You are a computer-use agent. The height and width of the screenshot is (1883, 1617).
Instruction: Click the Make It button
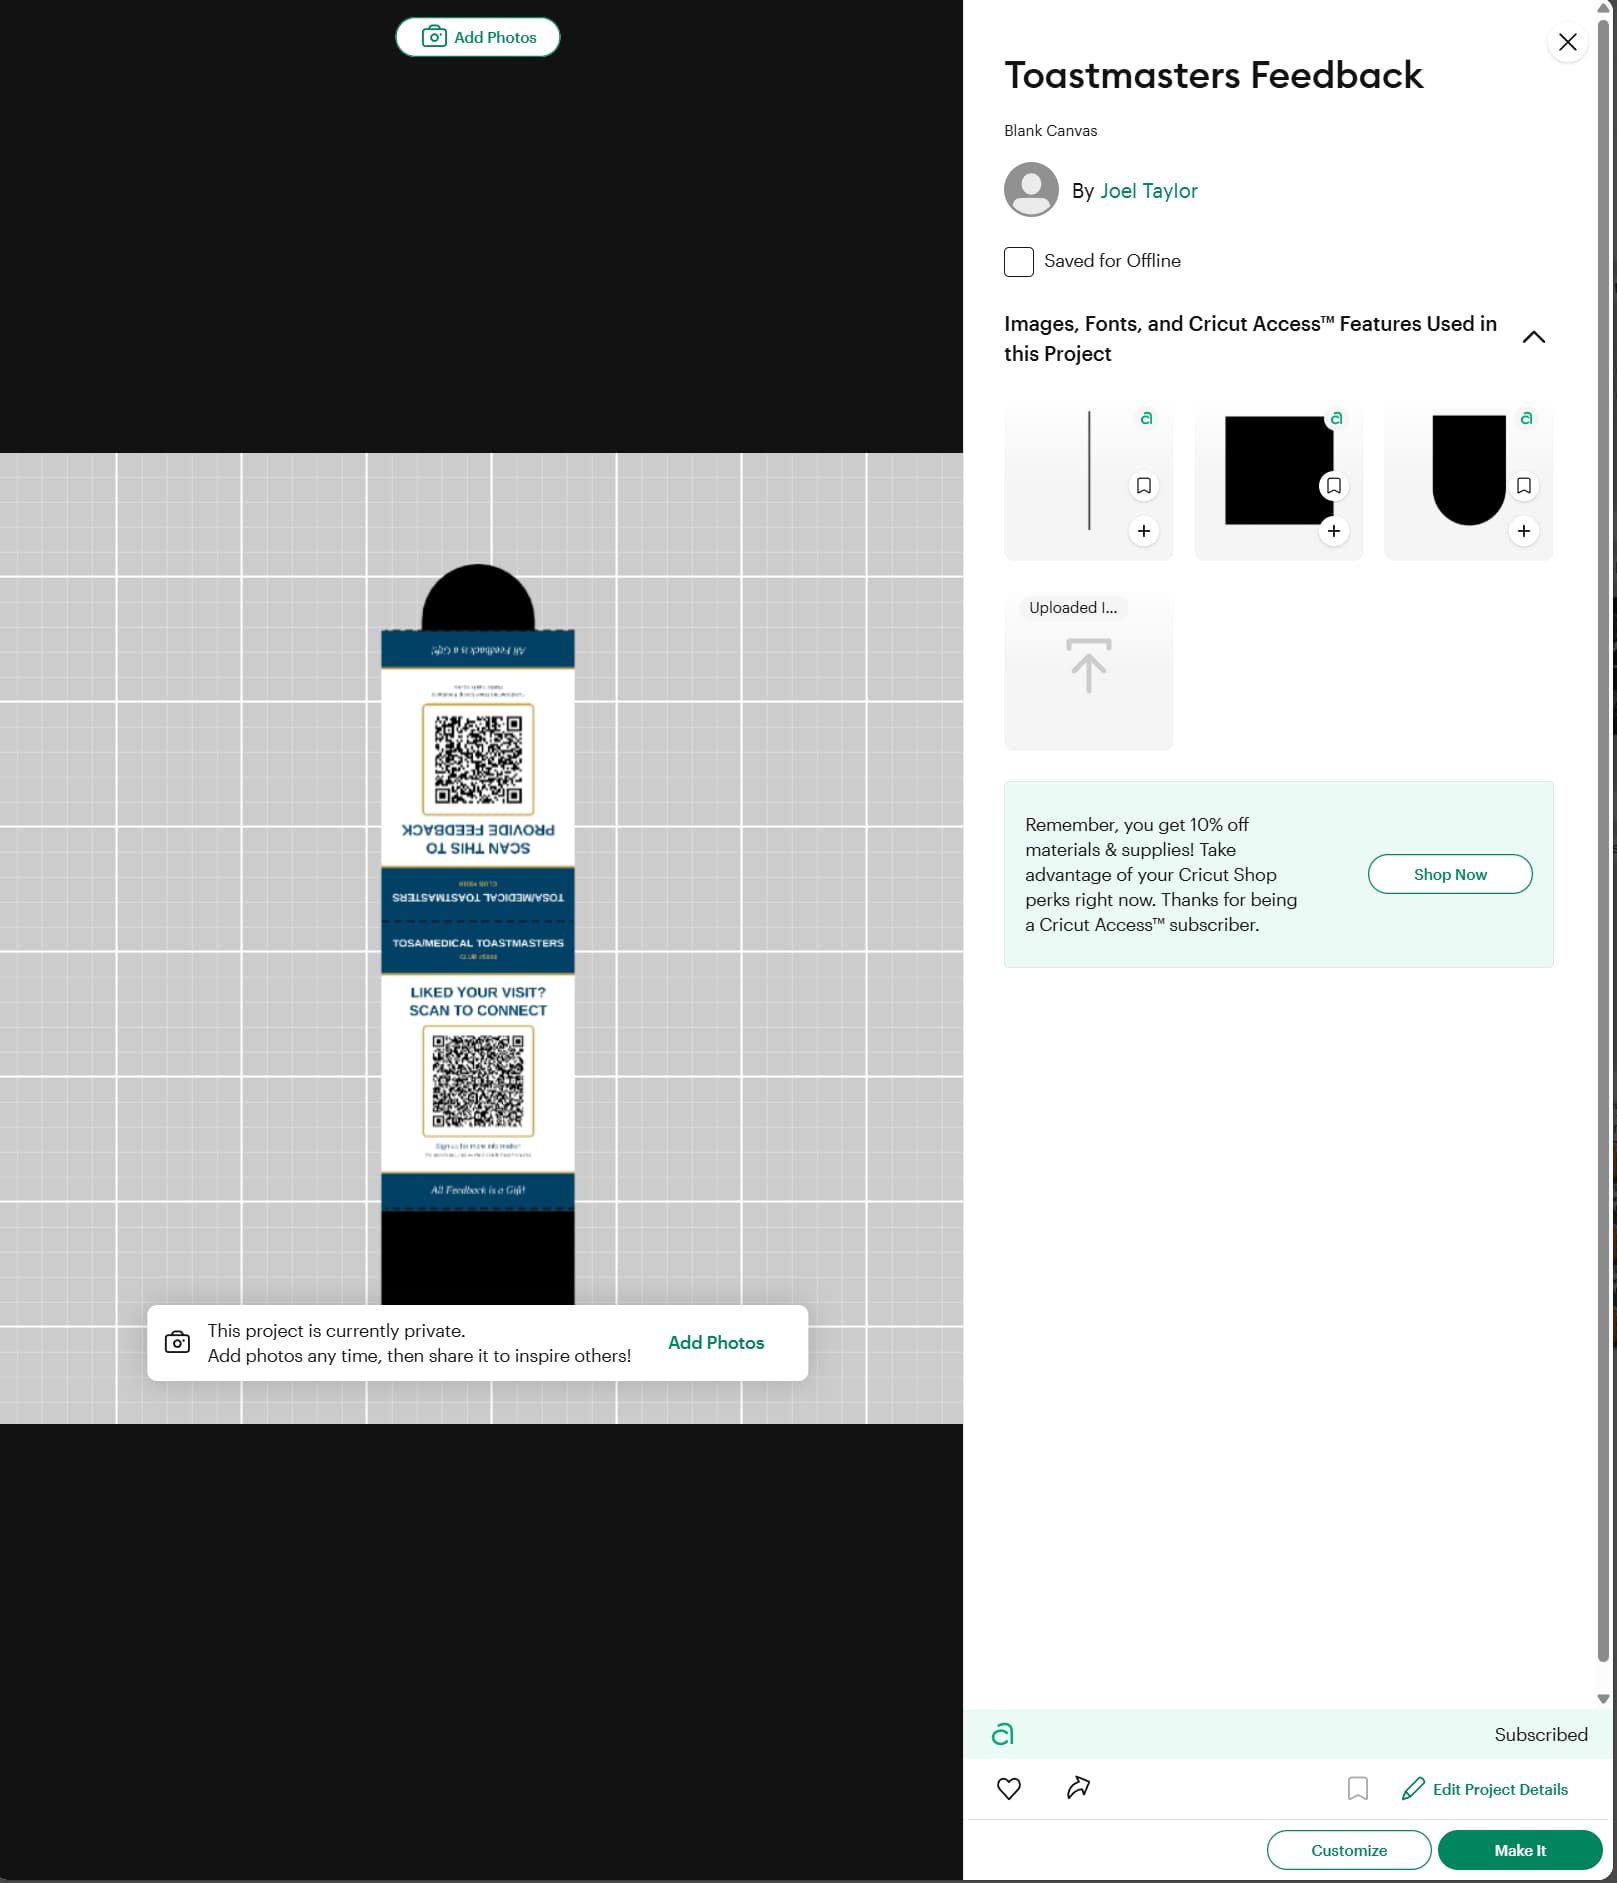(x=1520, y=1850)
